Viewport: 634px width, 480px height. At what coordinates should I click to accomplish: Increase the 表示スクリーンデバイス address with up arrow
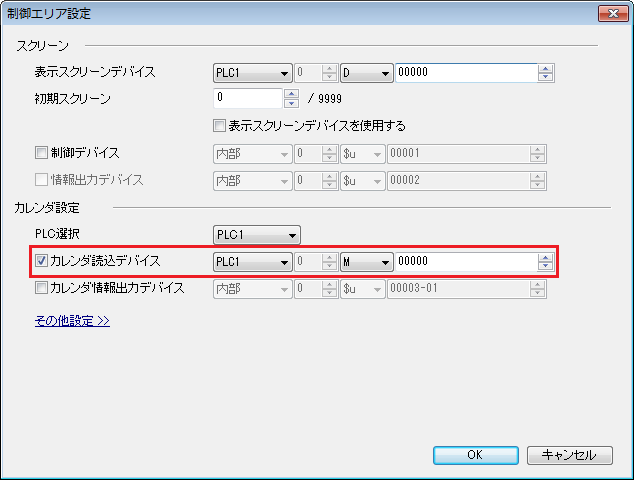tap(545, 69)
